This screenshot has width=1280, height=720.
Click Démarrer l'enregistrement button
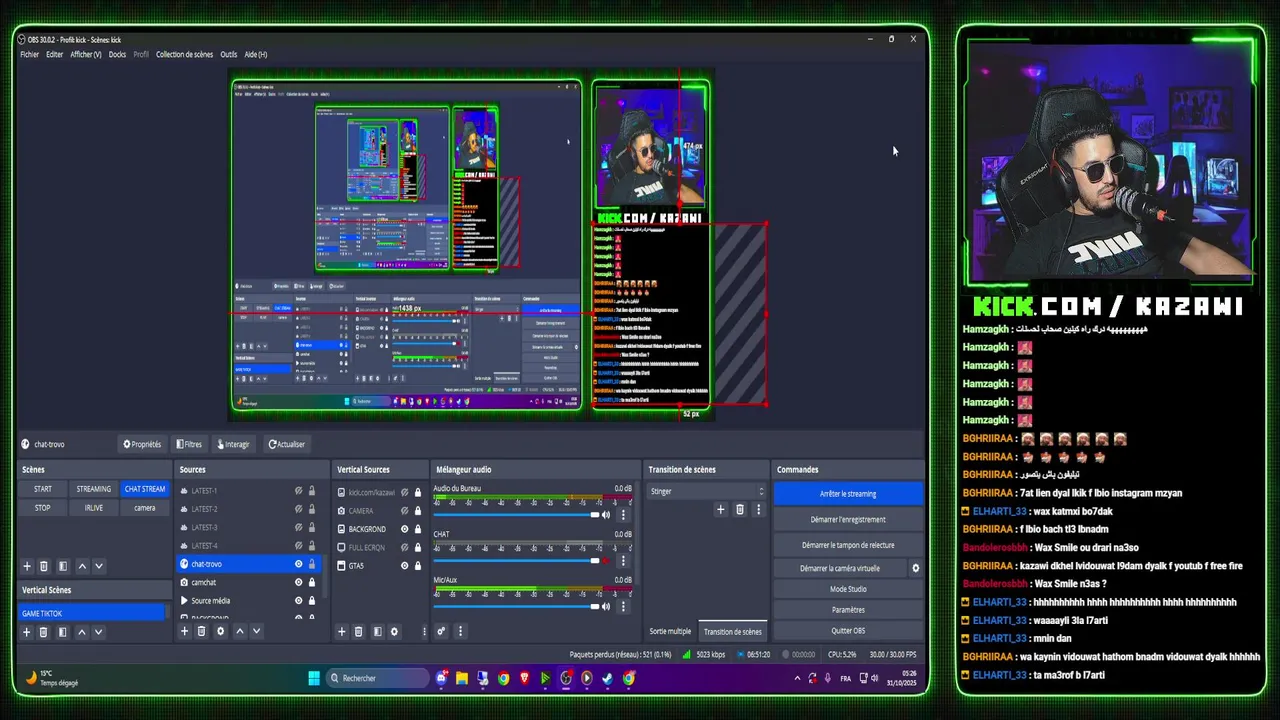848,519
